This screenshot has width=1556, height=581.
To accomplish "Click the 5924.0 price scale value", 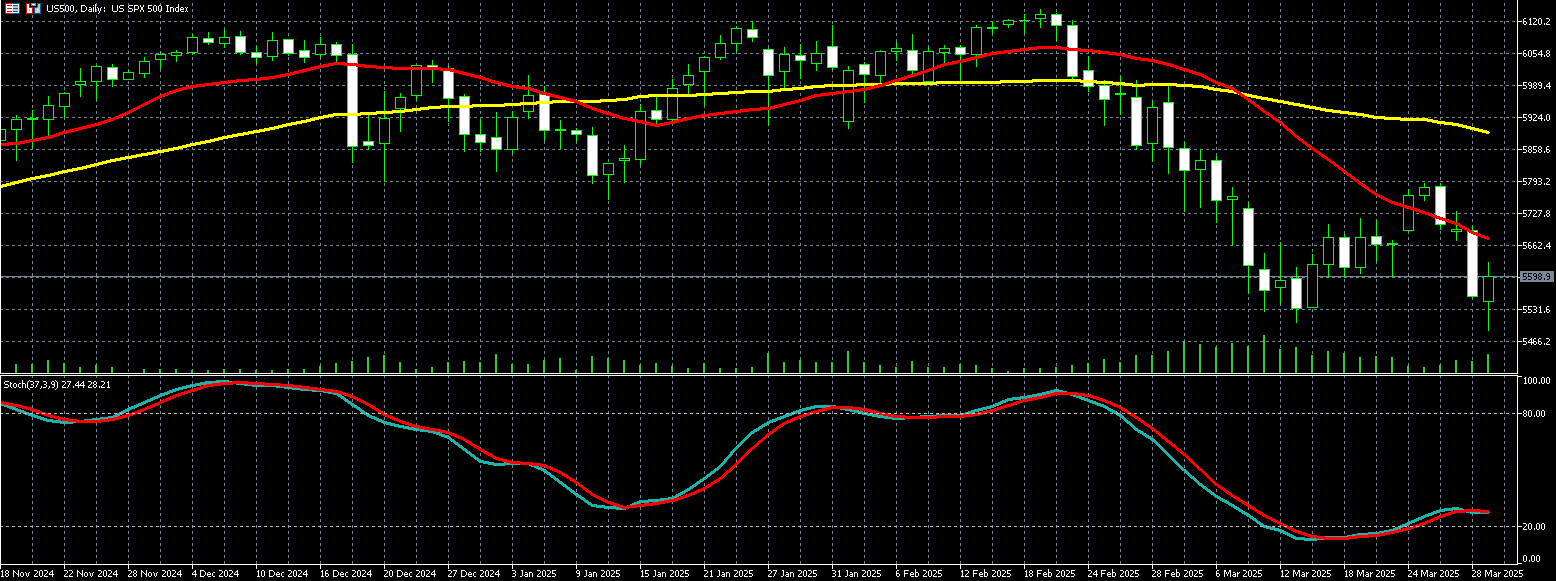I will click(x=1535, y=118).
